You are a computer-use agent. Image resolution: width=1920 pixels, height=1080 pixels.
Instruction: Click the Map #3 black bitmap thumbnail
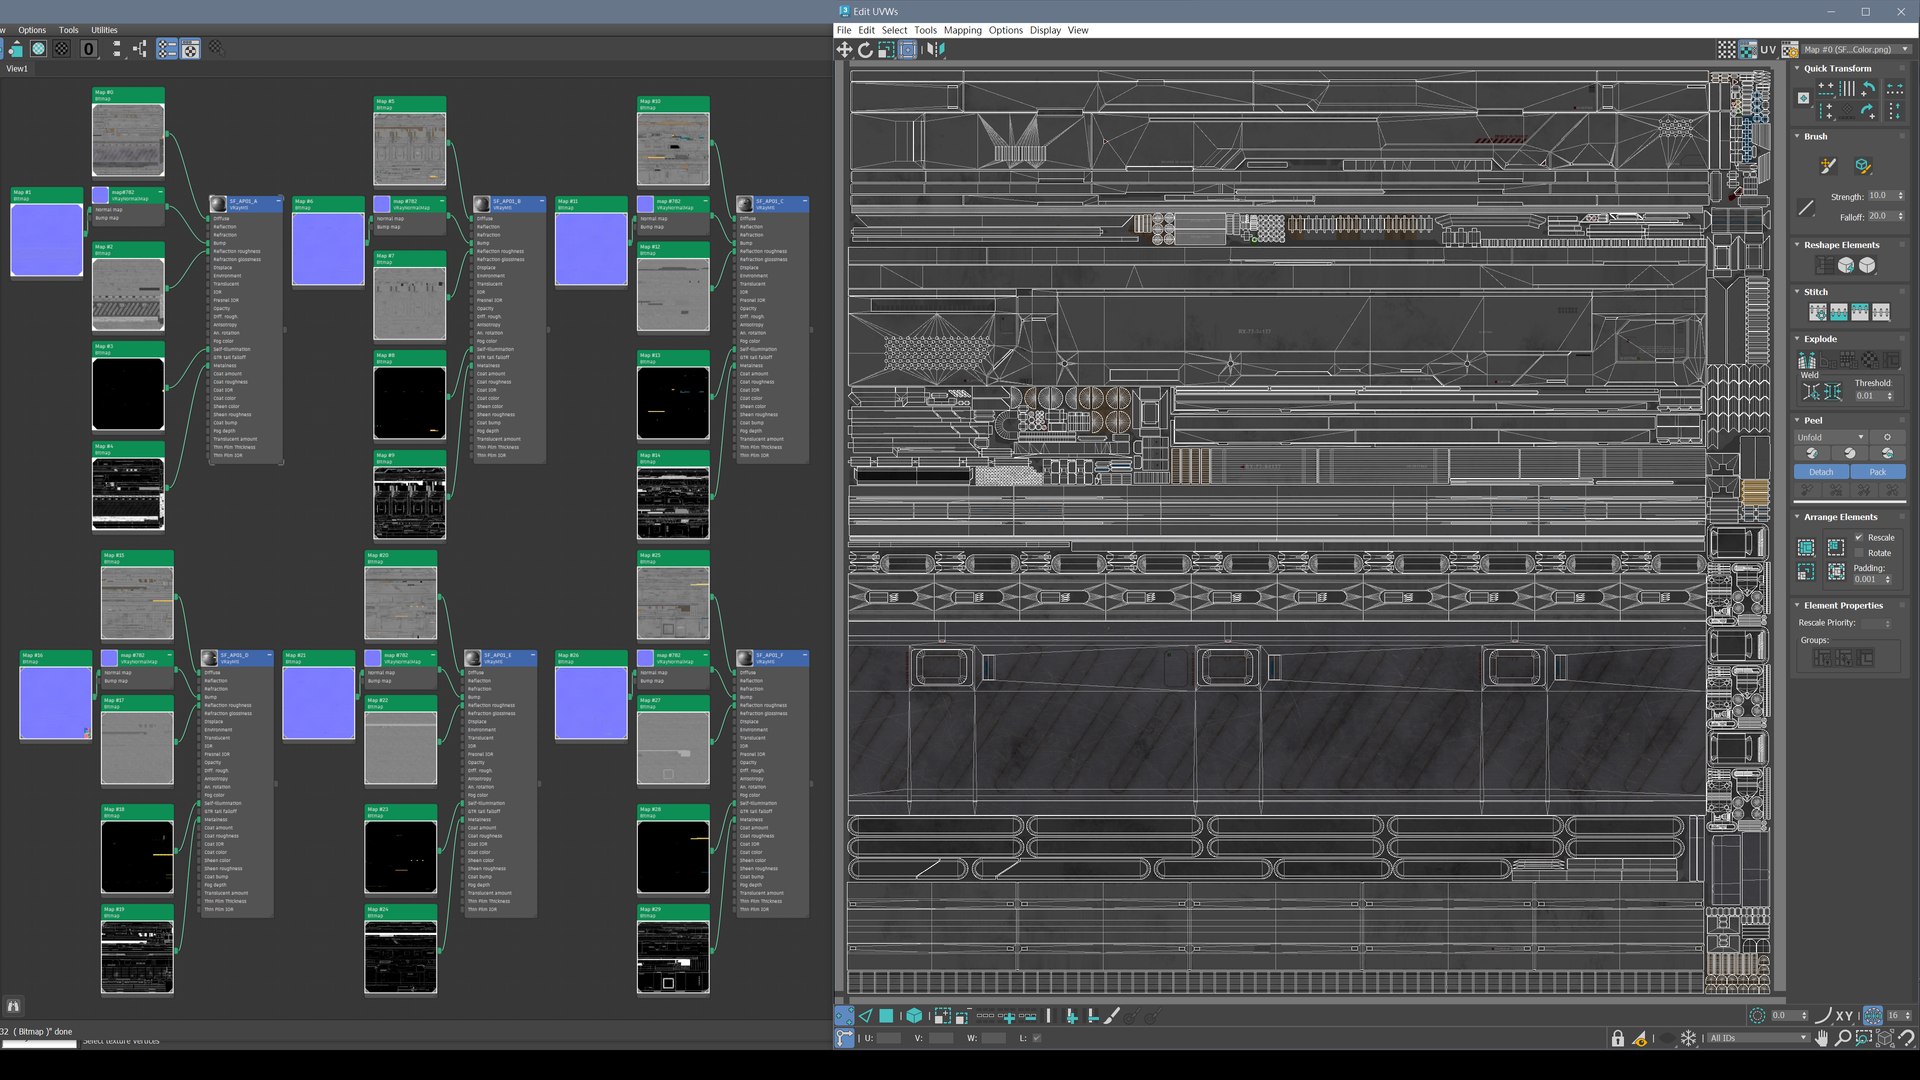pos(128,395)
